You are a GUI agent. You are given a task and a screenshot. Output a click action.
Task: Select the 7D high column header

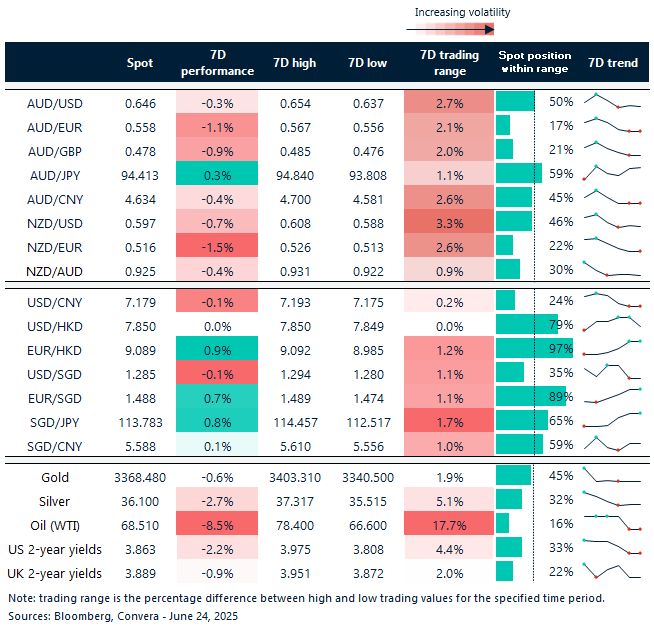pyautogui.click(x=294, y=63)
